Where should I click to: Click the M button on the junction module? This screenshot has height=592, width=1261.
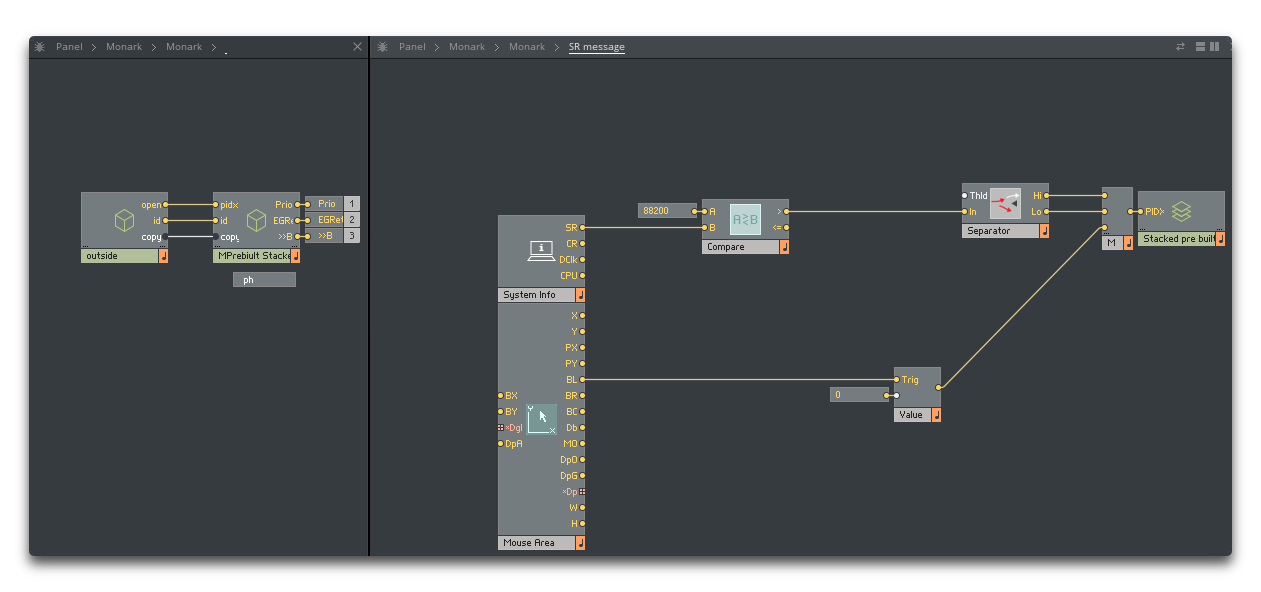(x=1110, y=242)
